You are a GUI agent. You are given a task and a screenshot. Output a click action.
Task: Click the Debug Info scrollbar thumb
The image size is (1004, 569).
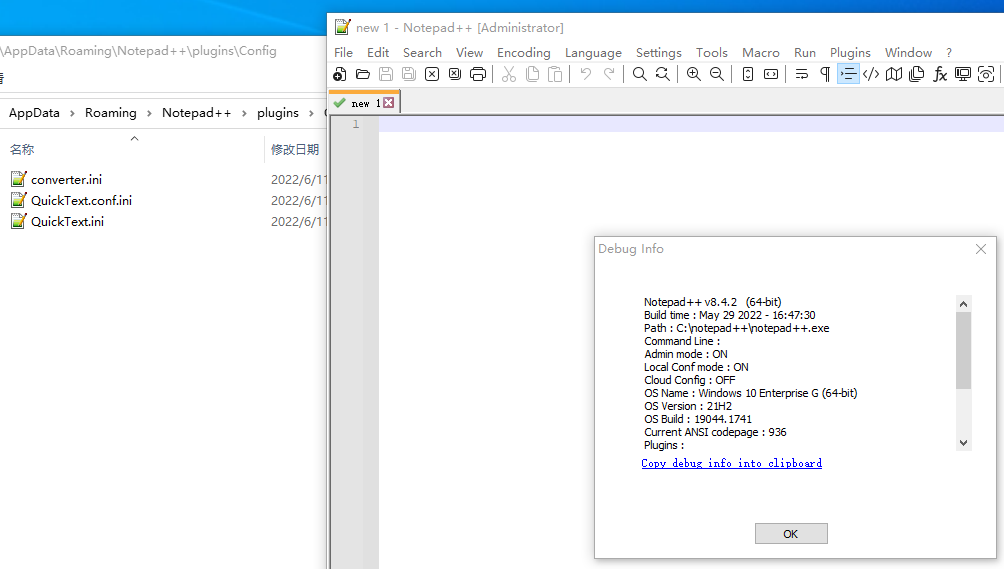coord(963,351)
